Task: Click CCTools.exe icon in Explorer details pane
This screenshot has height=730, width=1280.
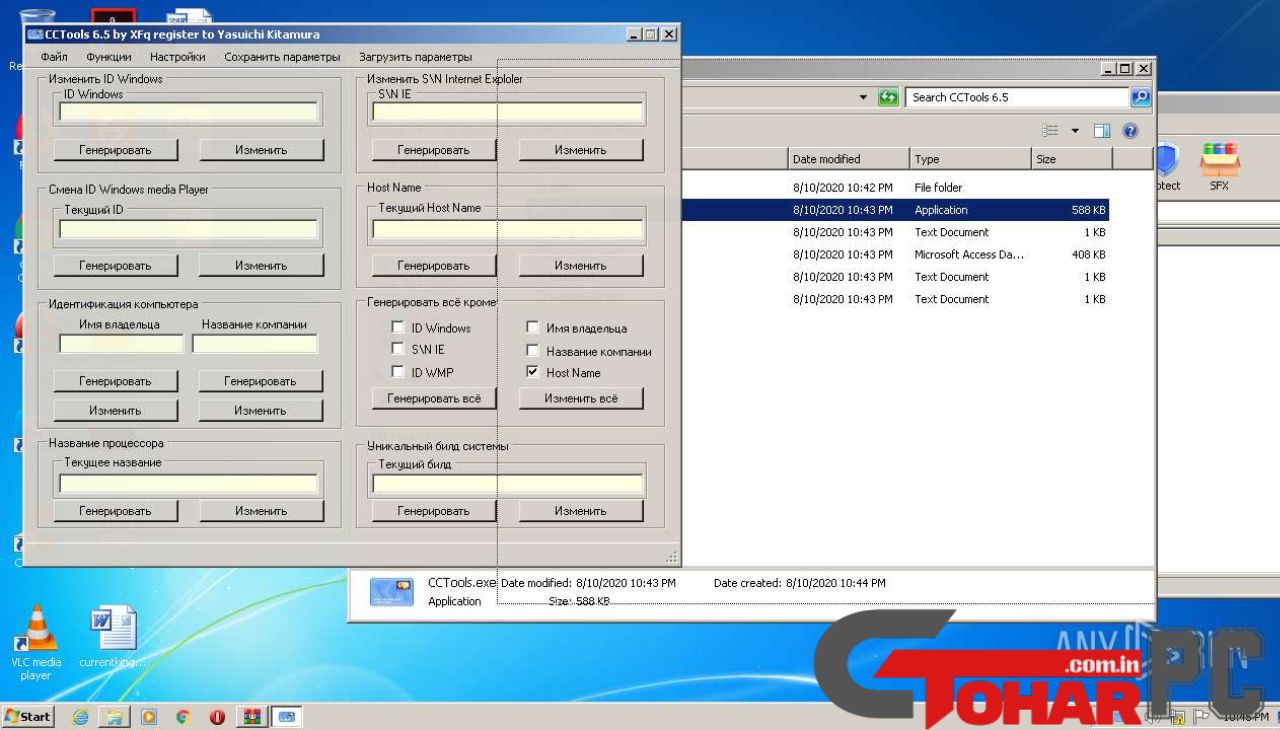Action: tap(392, 591)
